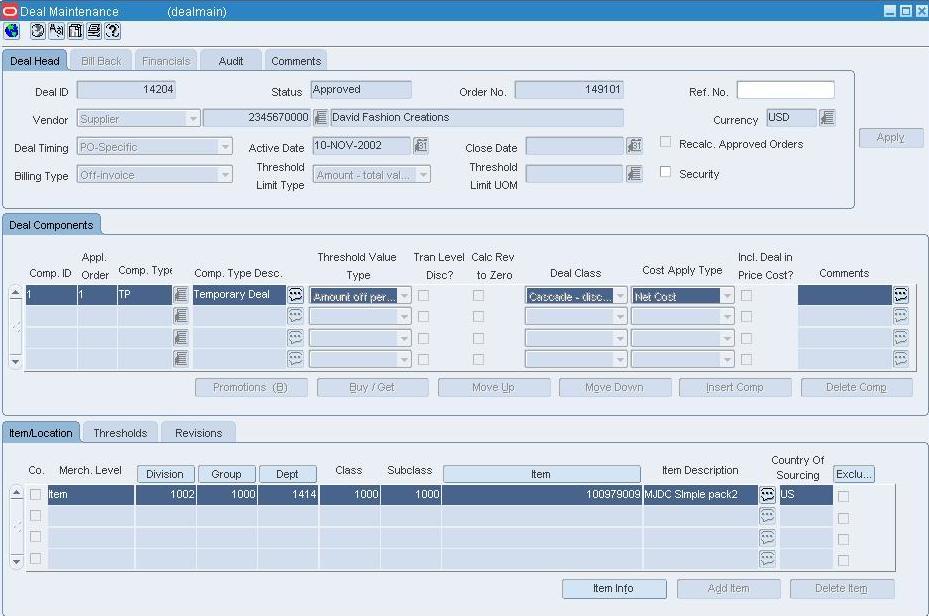Expand the Net Cost apply type dropdown

(x=727, y=296)
